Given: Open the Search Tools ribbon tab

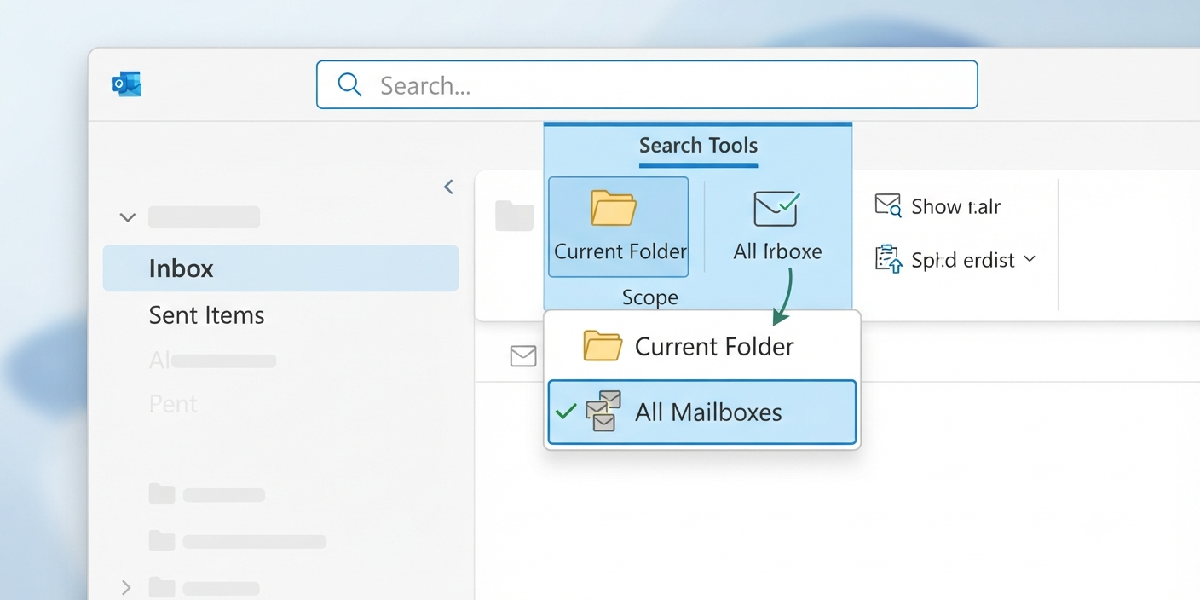Looking at the screenshot, I should (698, 146).
